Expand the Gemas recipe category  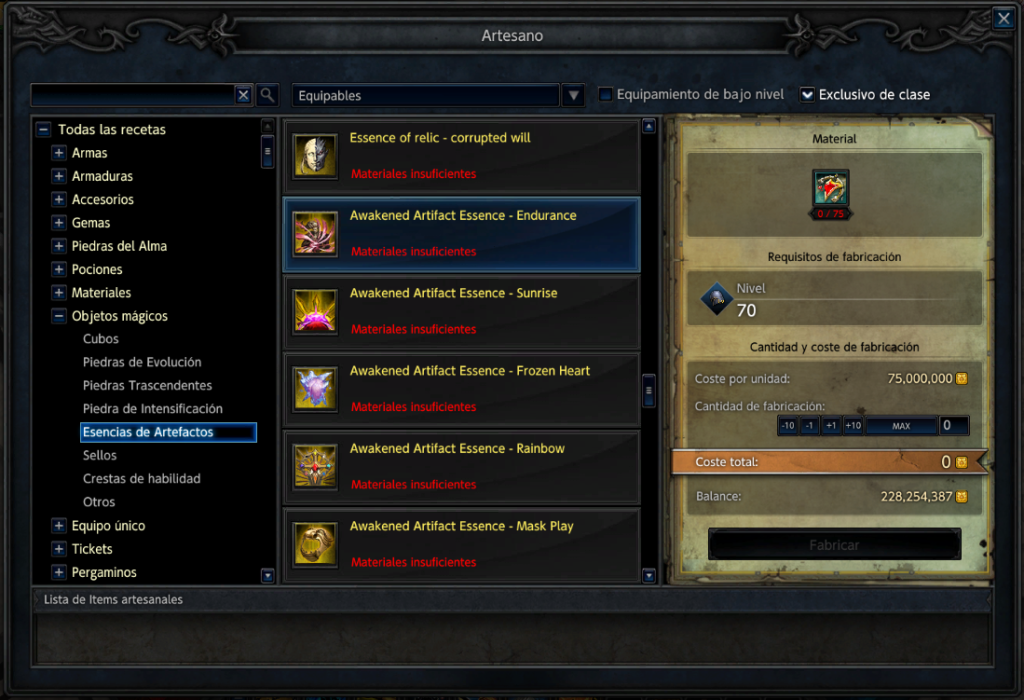[59, 223]
